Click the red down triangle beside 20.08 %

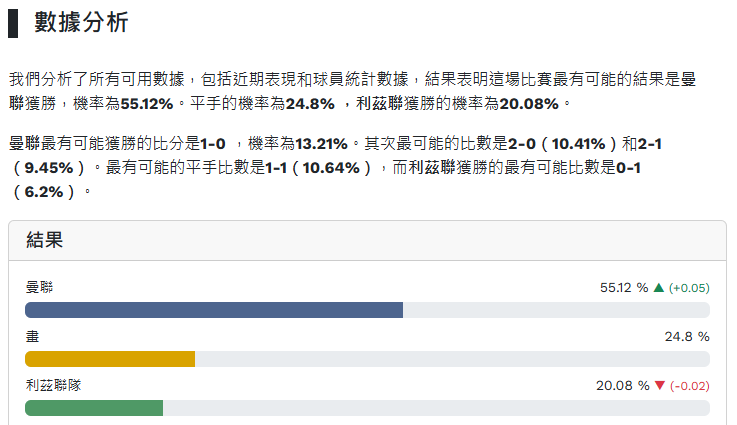659,386
